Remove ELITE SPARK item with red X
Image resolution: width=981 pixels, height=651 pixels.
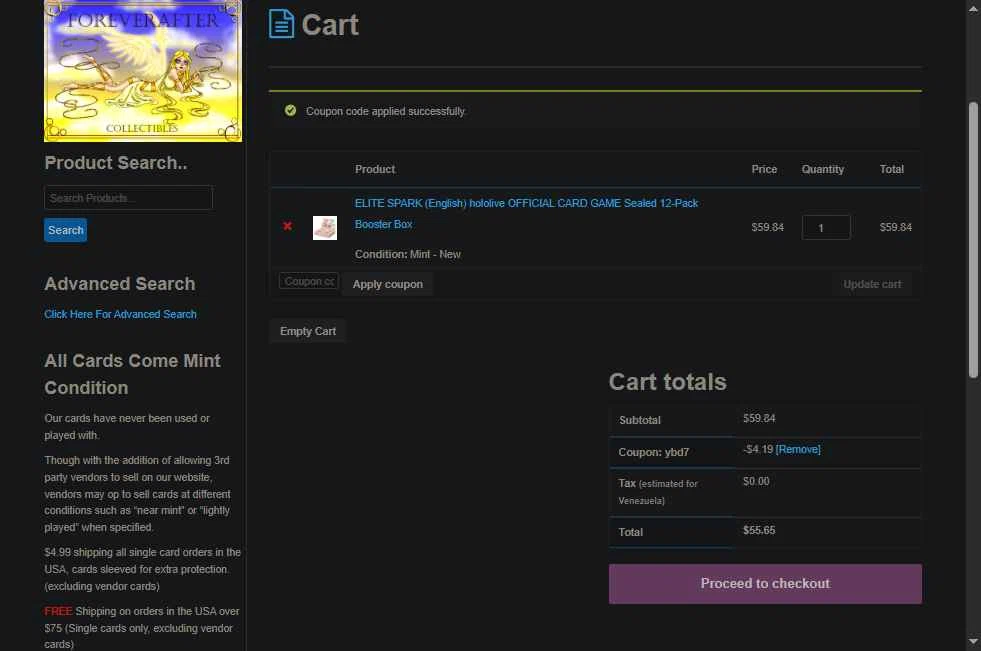(x=287, y=226)
